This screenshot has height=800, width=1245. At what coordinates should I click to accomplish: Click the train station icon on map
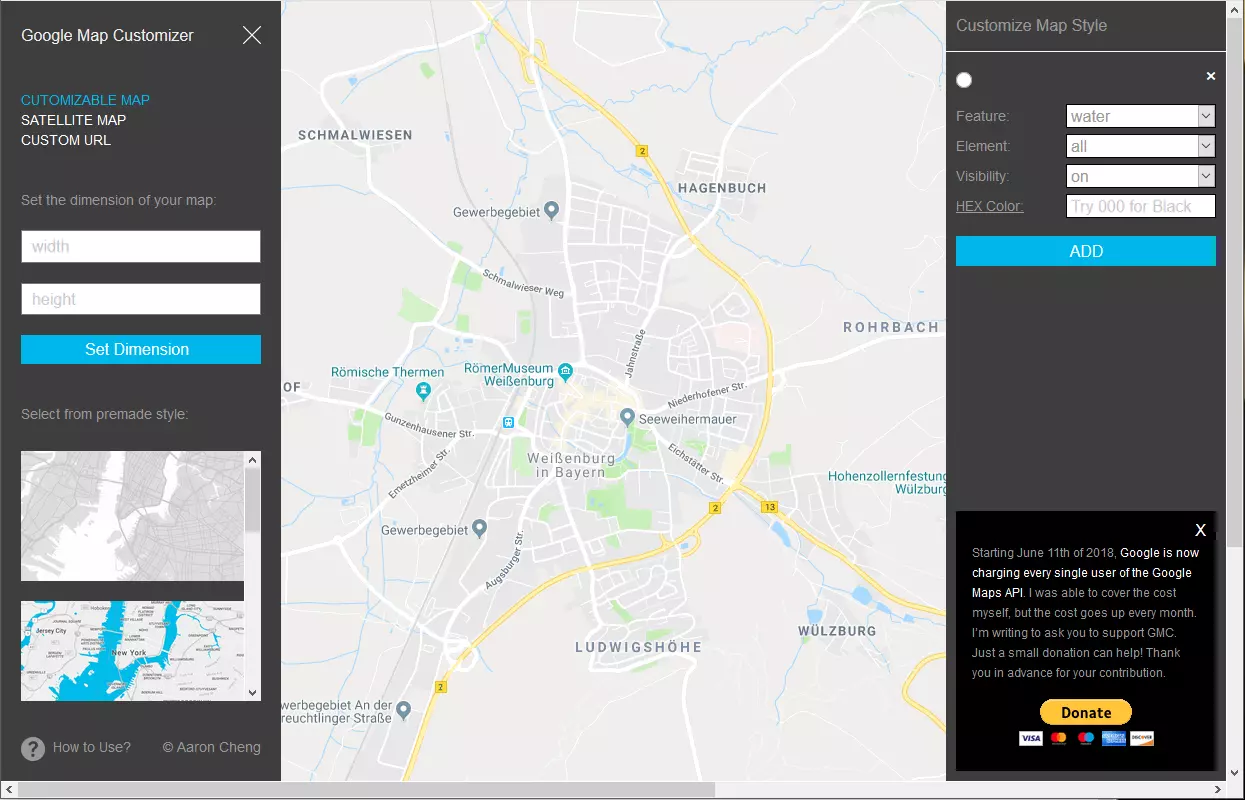tap(508, 422)
